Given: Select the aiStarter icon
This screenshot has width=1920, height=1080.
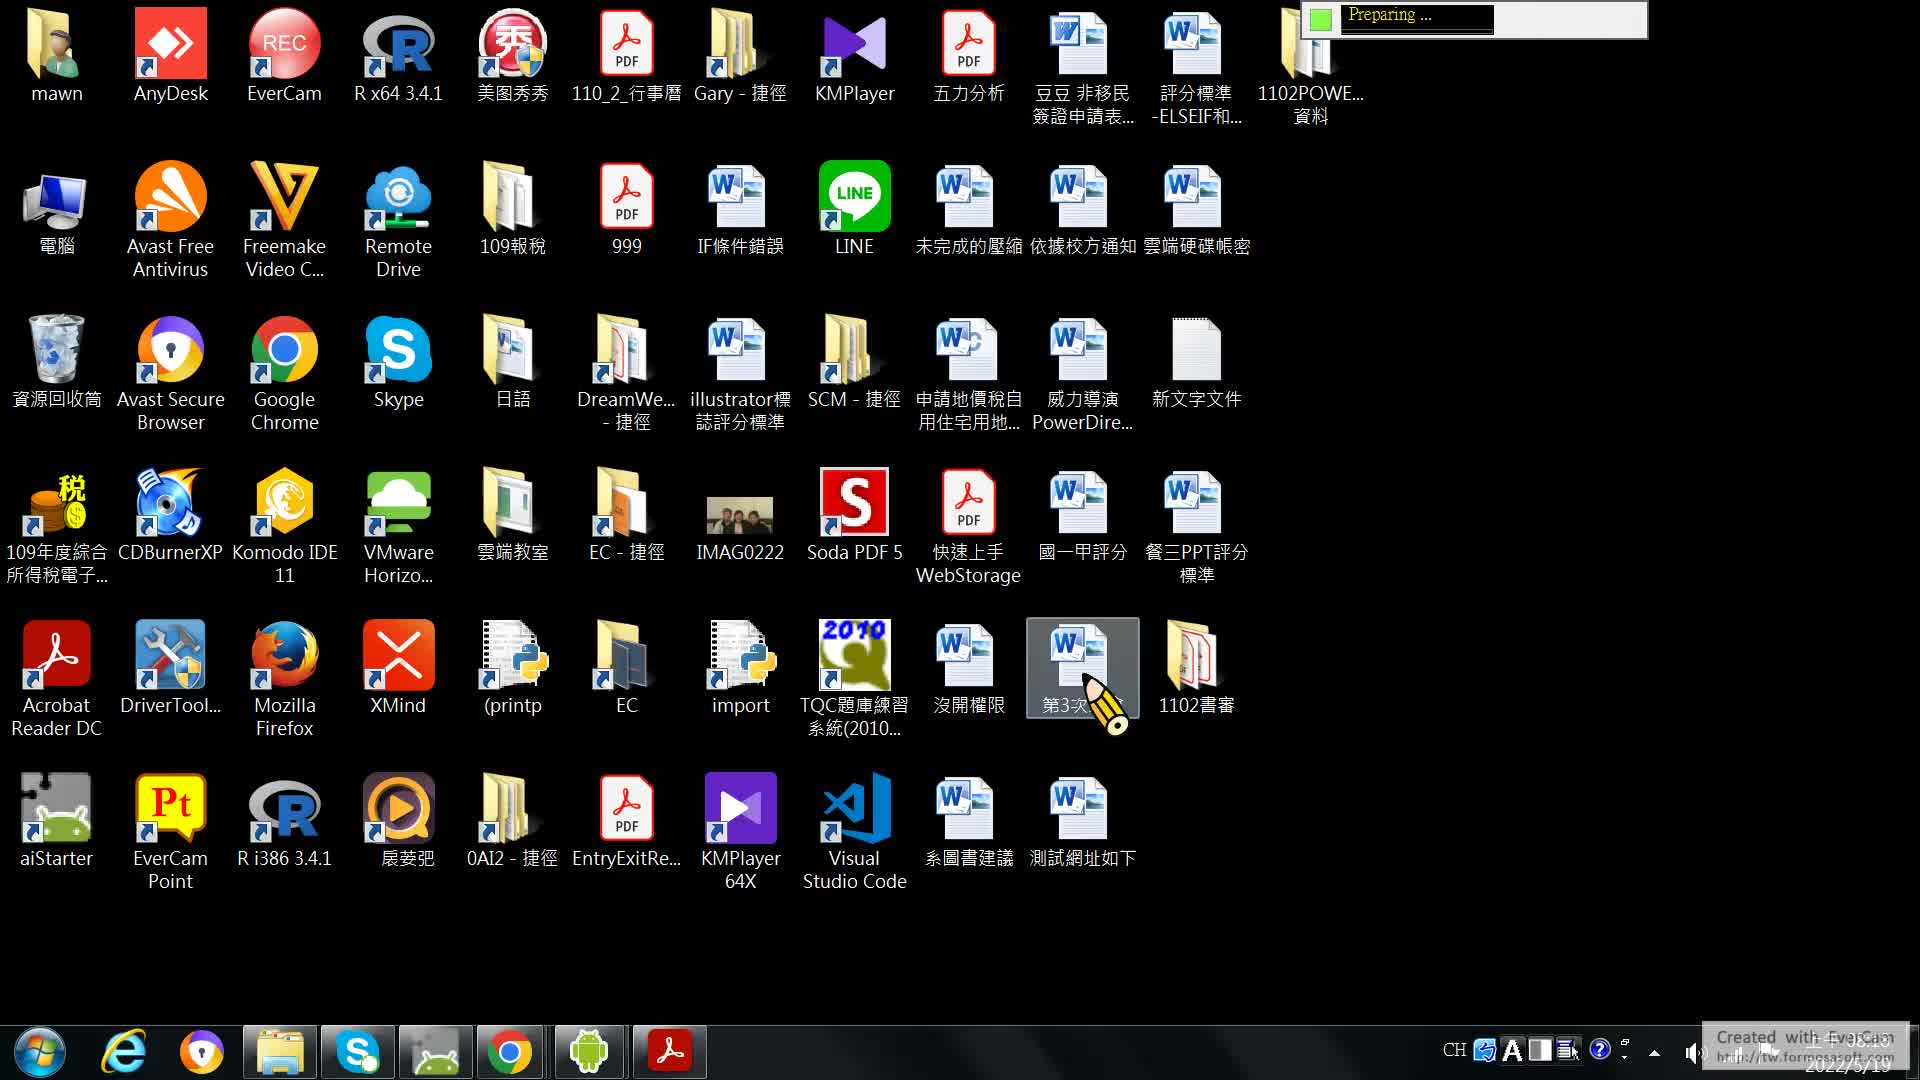Looking at the screenshot, I should click(x=56, y=821).
